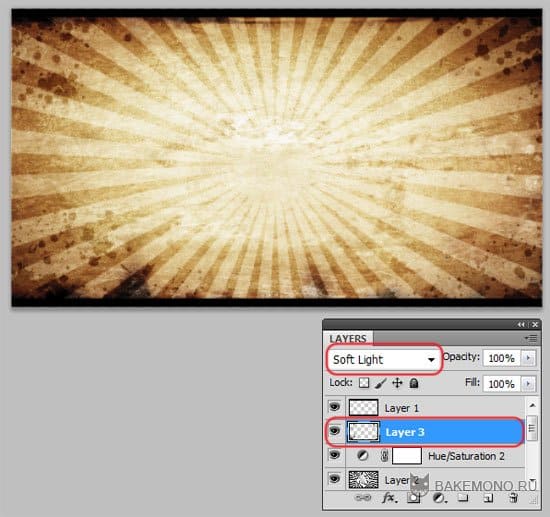Image resolution: width=550 pixels, height=517 pixels.
Task: Select Layer 2 thumbnail
Action: [363, 479]
